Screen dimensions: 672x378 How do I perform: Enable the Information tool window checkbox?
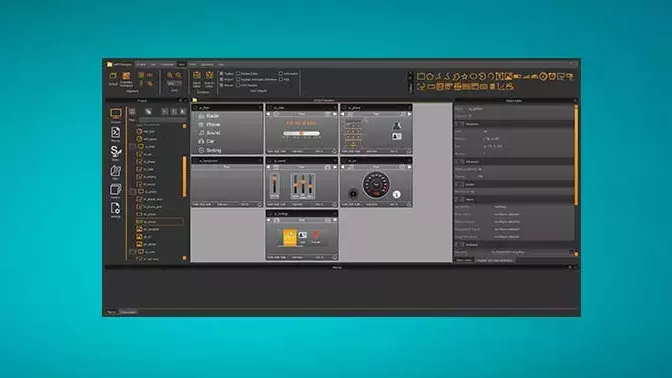click(281, 74)
